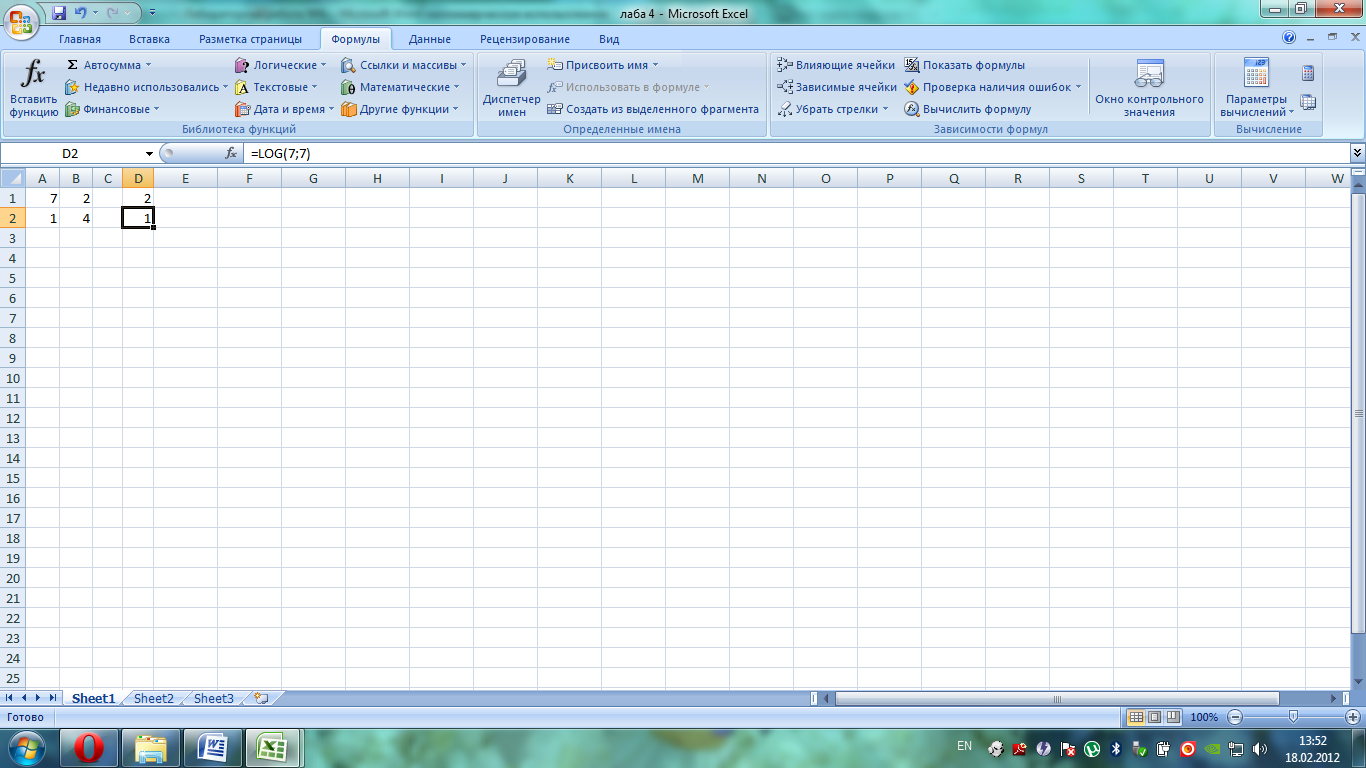Viewport: 1366px width, 768px height.
Task: Click Calculate Now calculator icon
Action: 1308,73
